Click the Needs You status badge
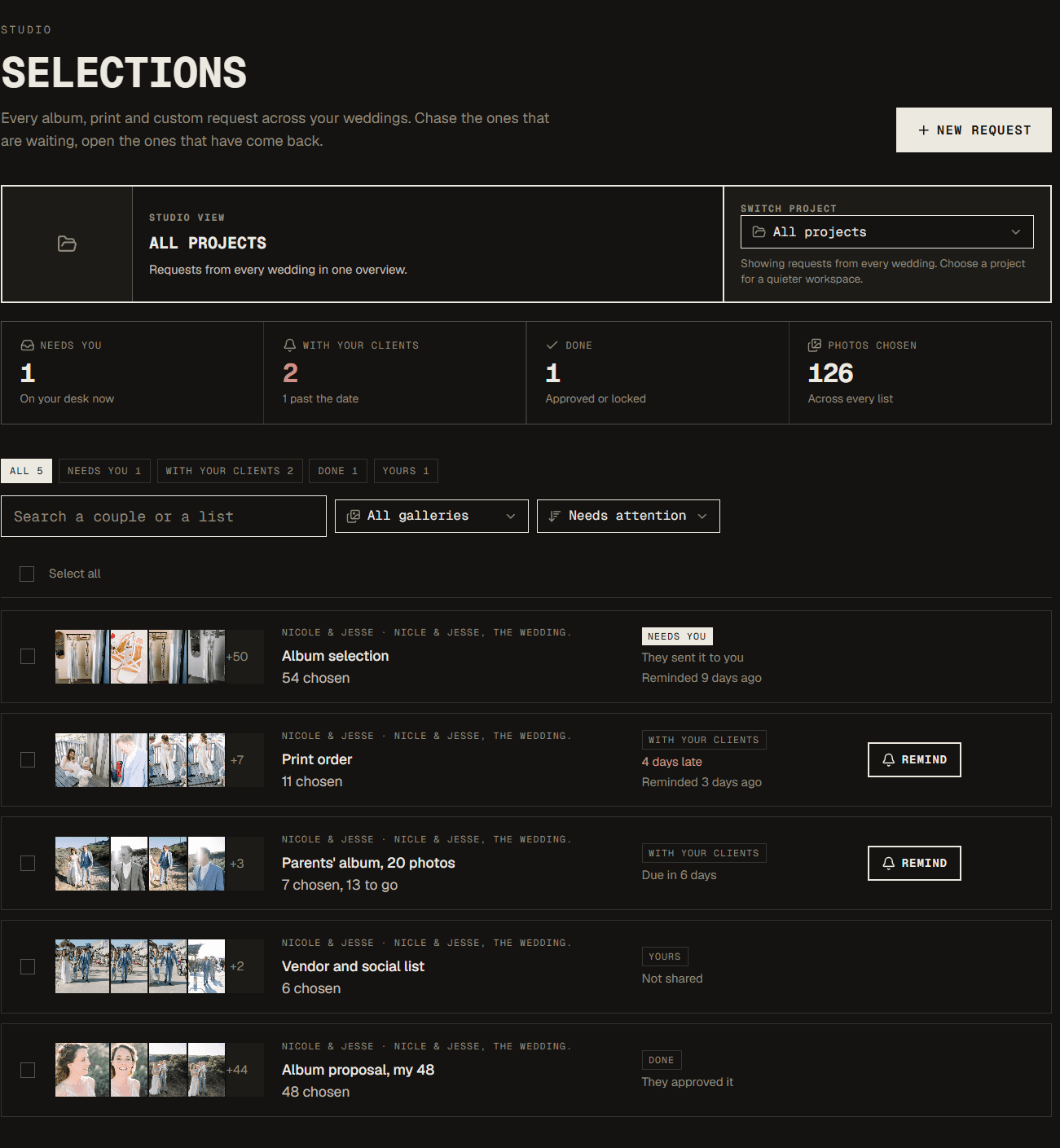 [x=677, y=636]
